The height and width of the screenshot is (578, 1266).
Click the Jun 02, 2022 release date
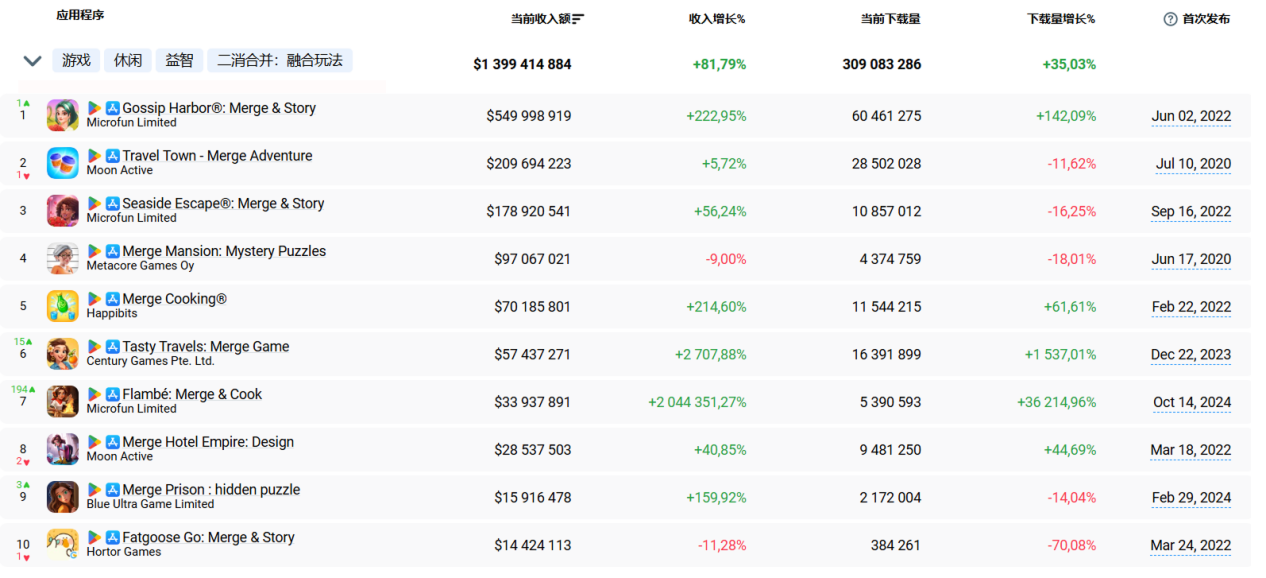tap(1191, 116)
